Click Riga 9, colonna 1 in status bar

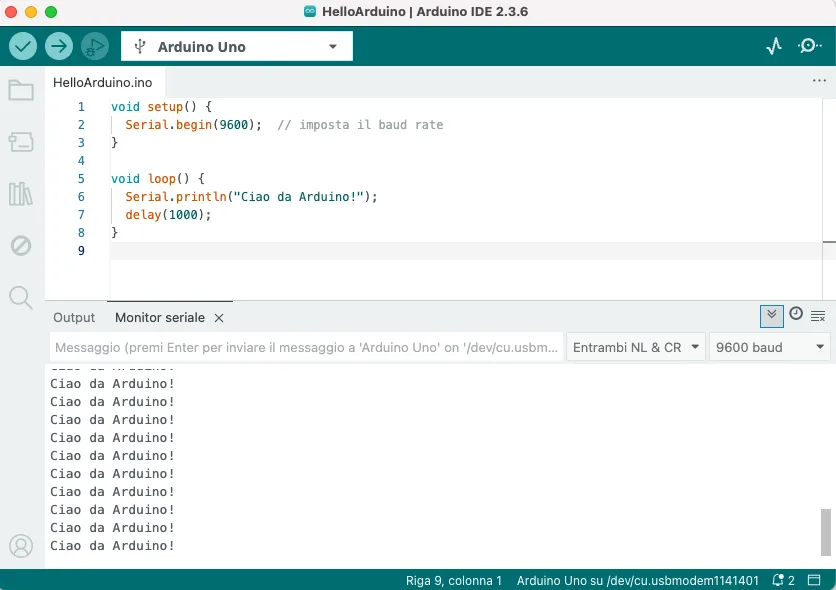click(454, 580)
